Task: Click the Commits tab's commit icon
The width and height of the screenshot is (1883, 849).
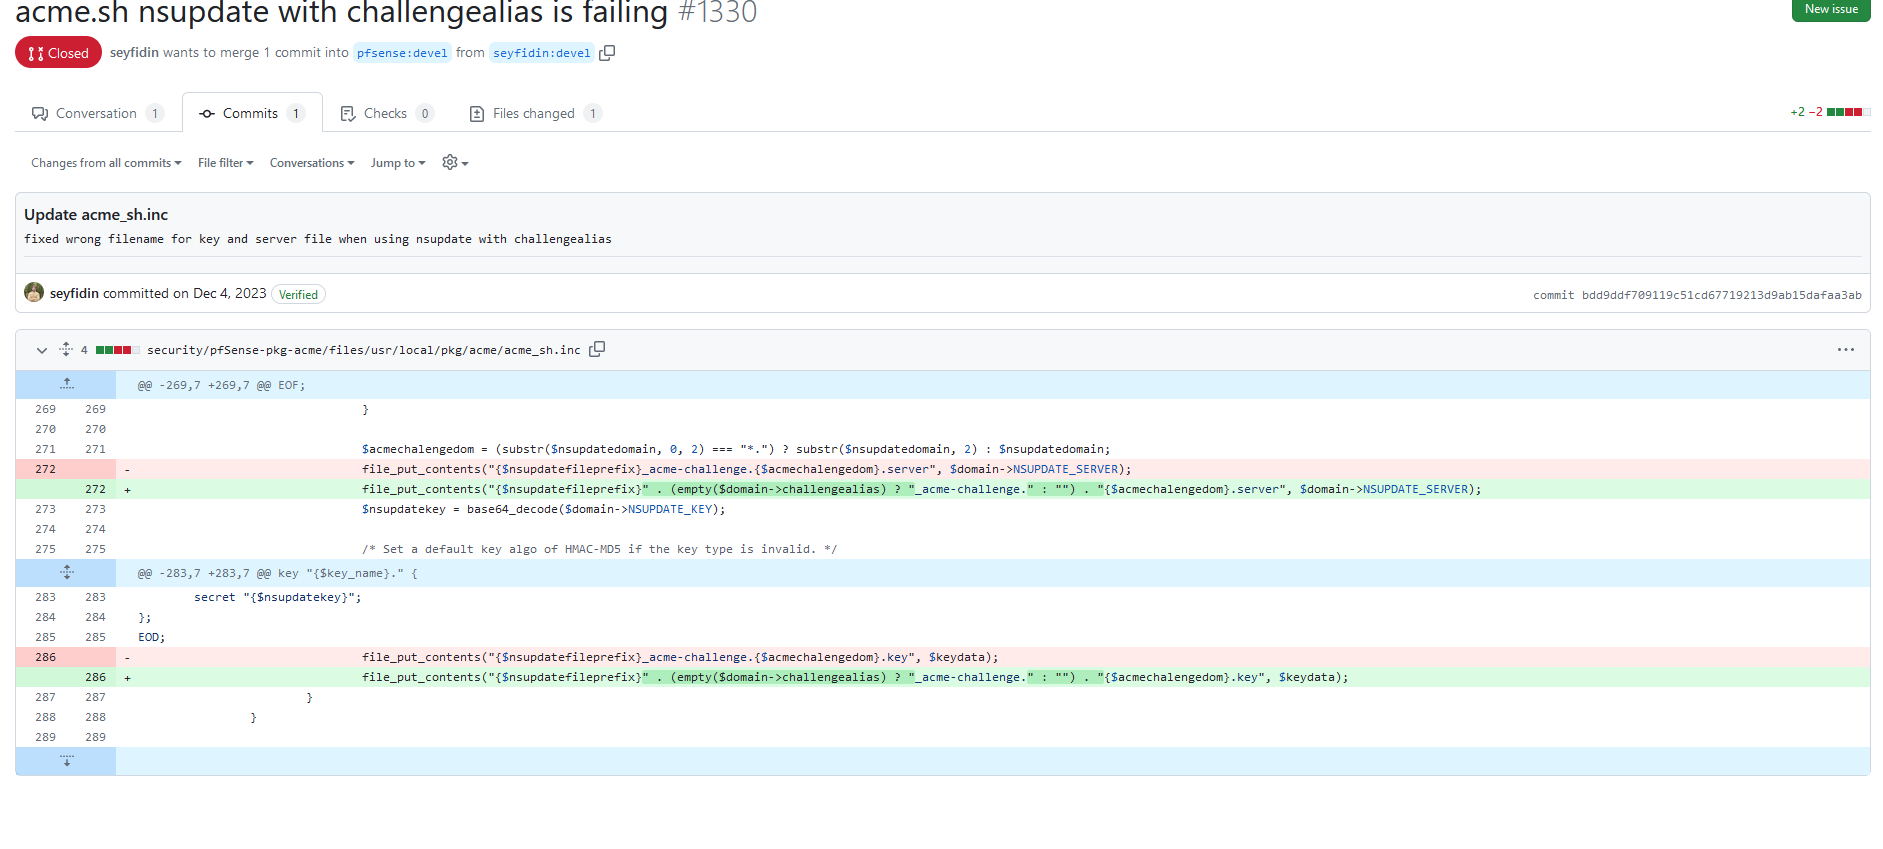Action: pos(207,114)
